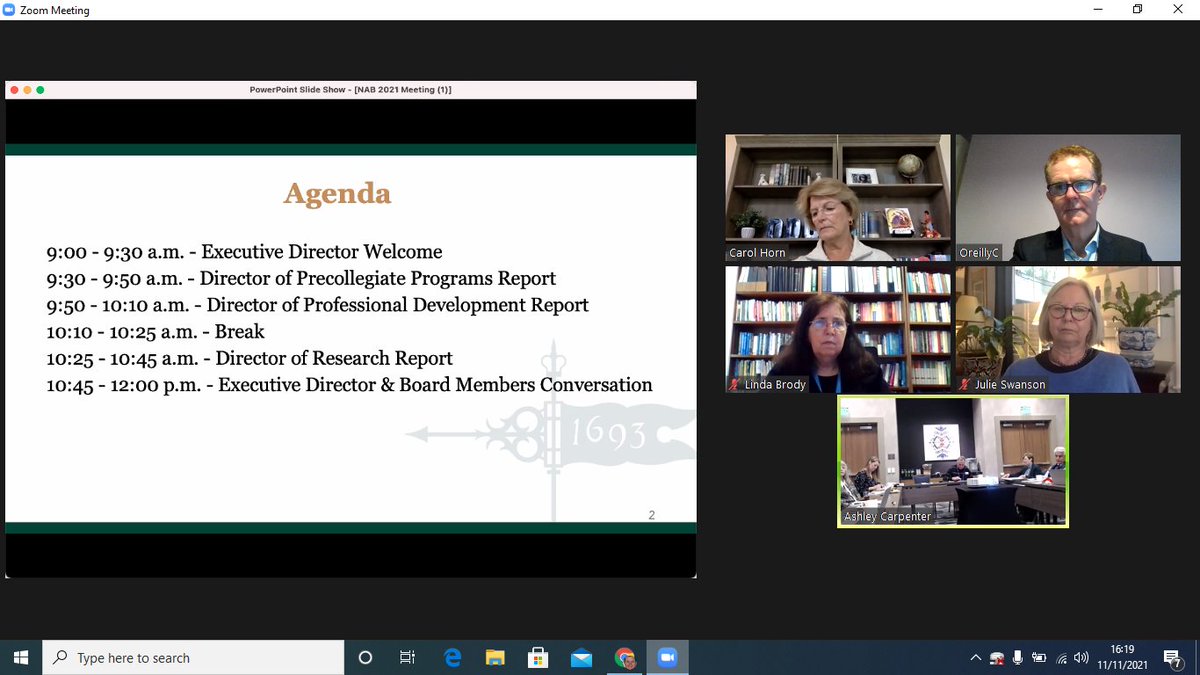Open Microsoft Edge from the taskbar
This screenshot has width=1200, height=675.
coord(451,657)
